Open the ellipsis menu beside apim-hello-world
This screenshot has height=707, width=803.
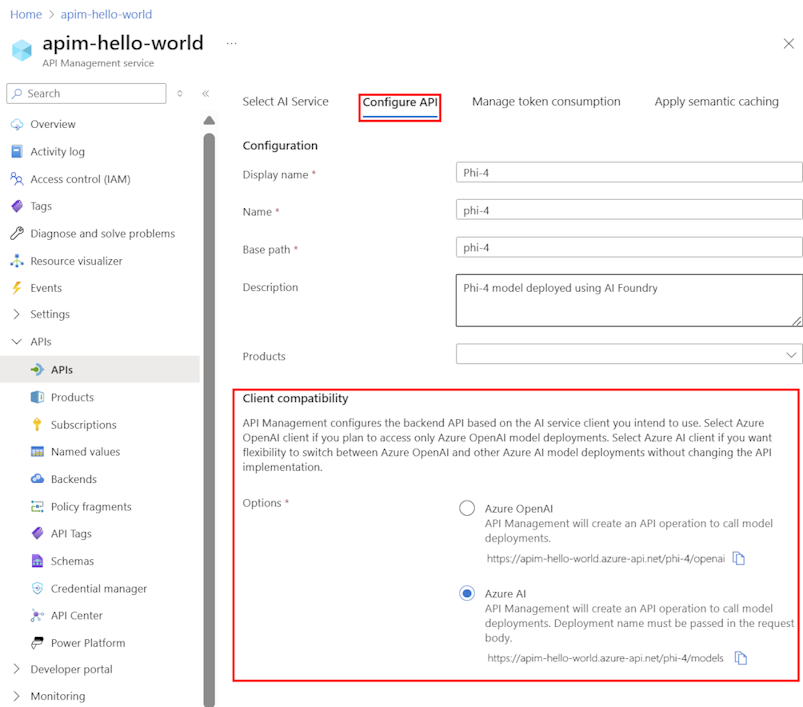231,43
